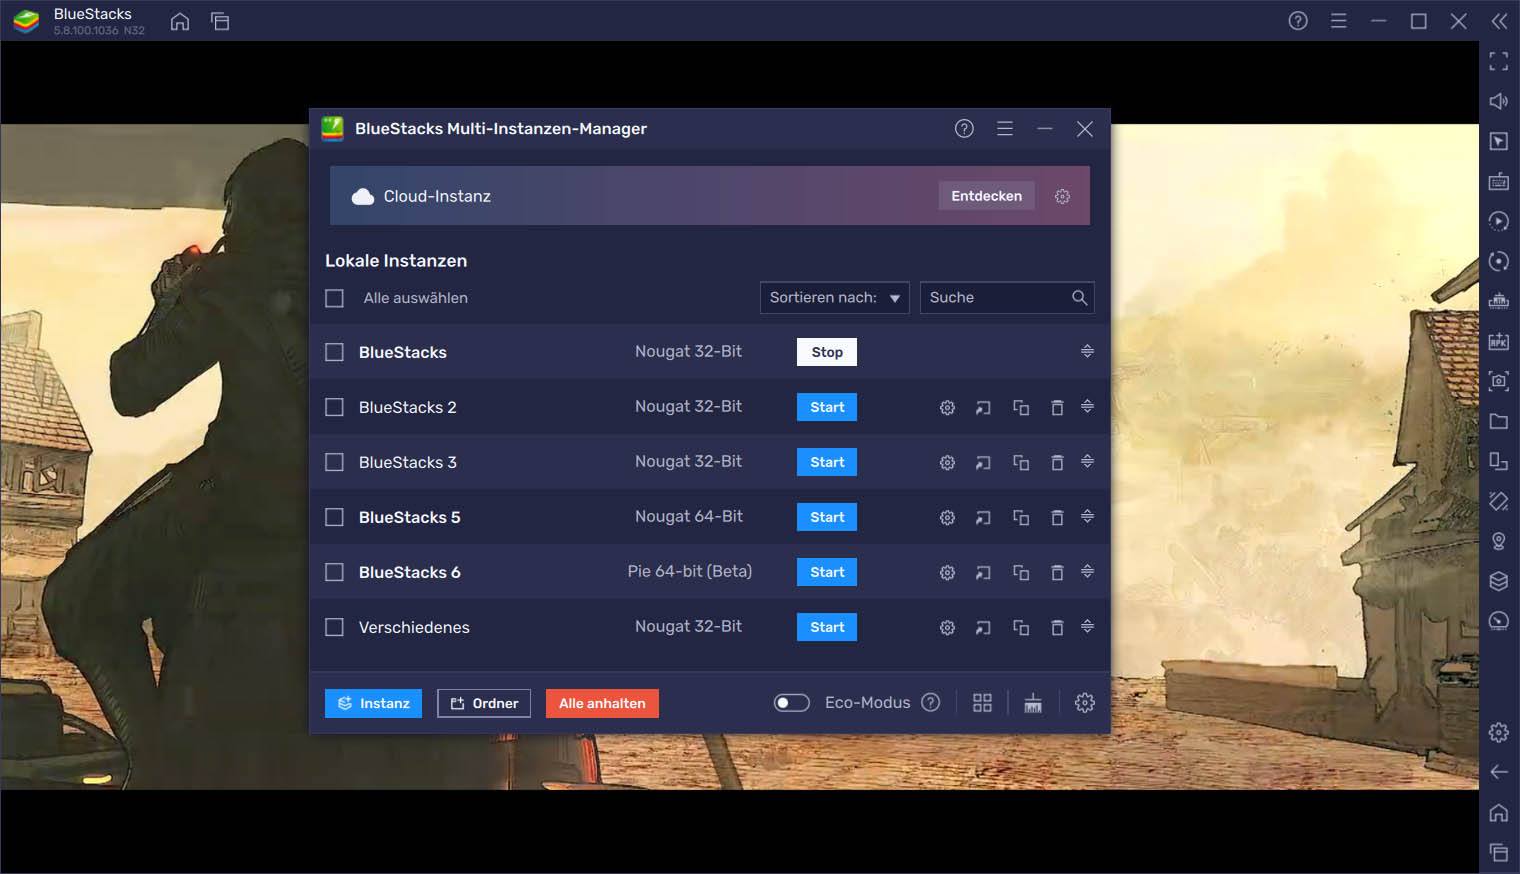Viewport: 1520px width, 874px height.
Task: Delete the BlueStacks 2 instance
Action: (x=1057, y=407)
